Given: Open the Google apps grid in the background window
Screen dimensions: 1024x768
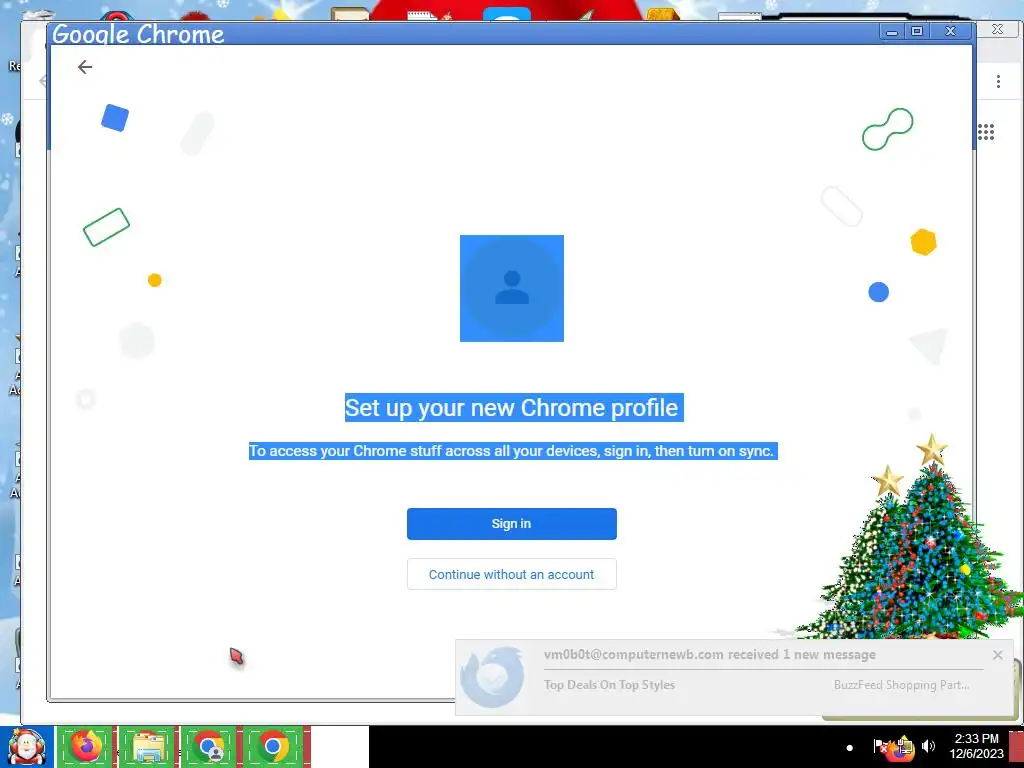Looking at the screenshot, I should click(986, 132).
